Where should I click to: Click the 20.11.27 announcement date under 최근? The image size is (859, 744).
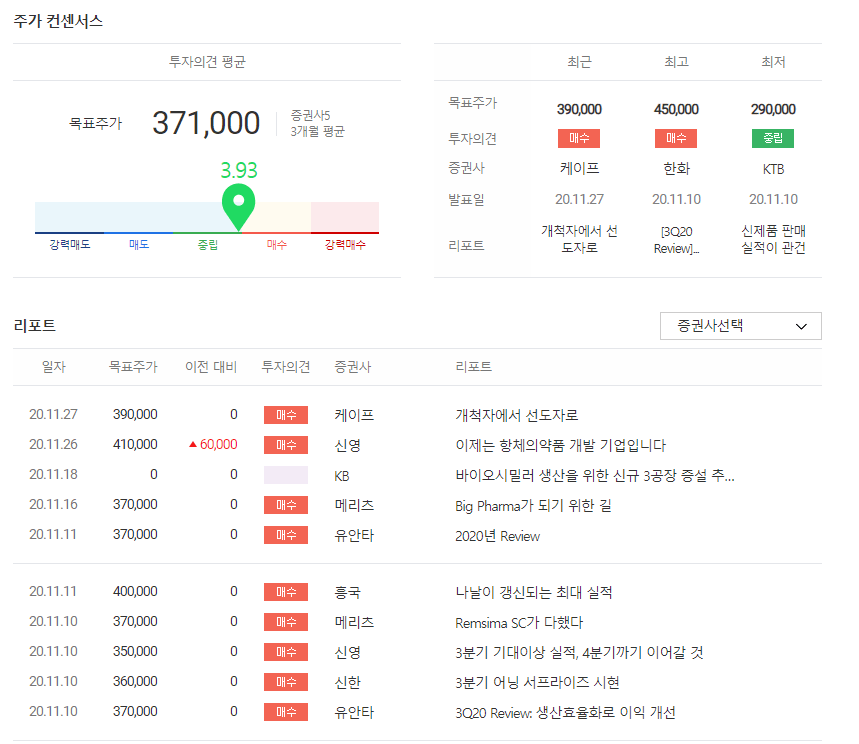[x=579, y=199]
